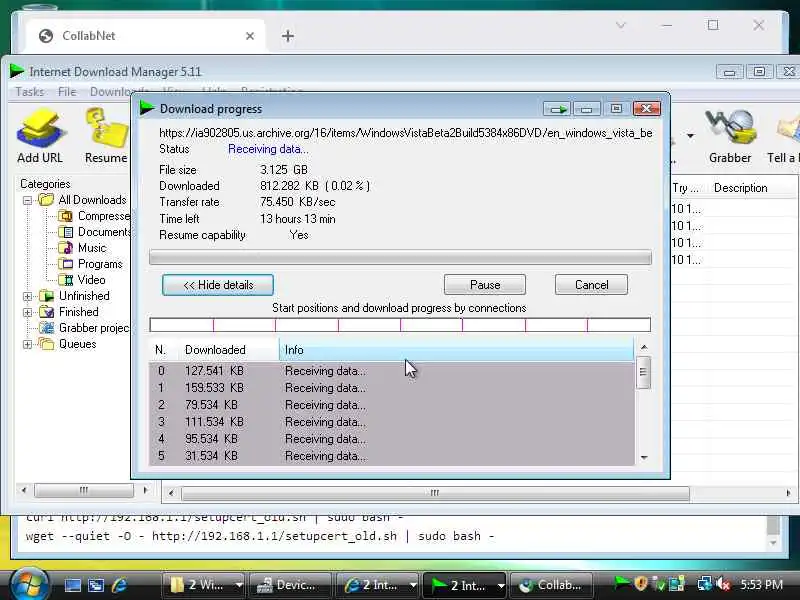The width and height of the screenshot is (800, 600).
Task: Click the network tray icon
Action: [705, 584]
